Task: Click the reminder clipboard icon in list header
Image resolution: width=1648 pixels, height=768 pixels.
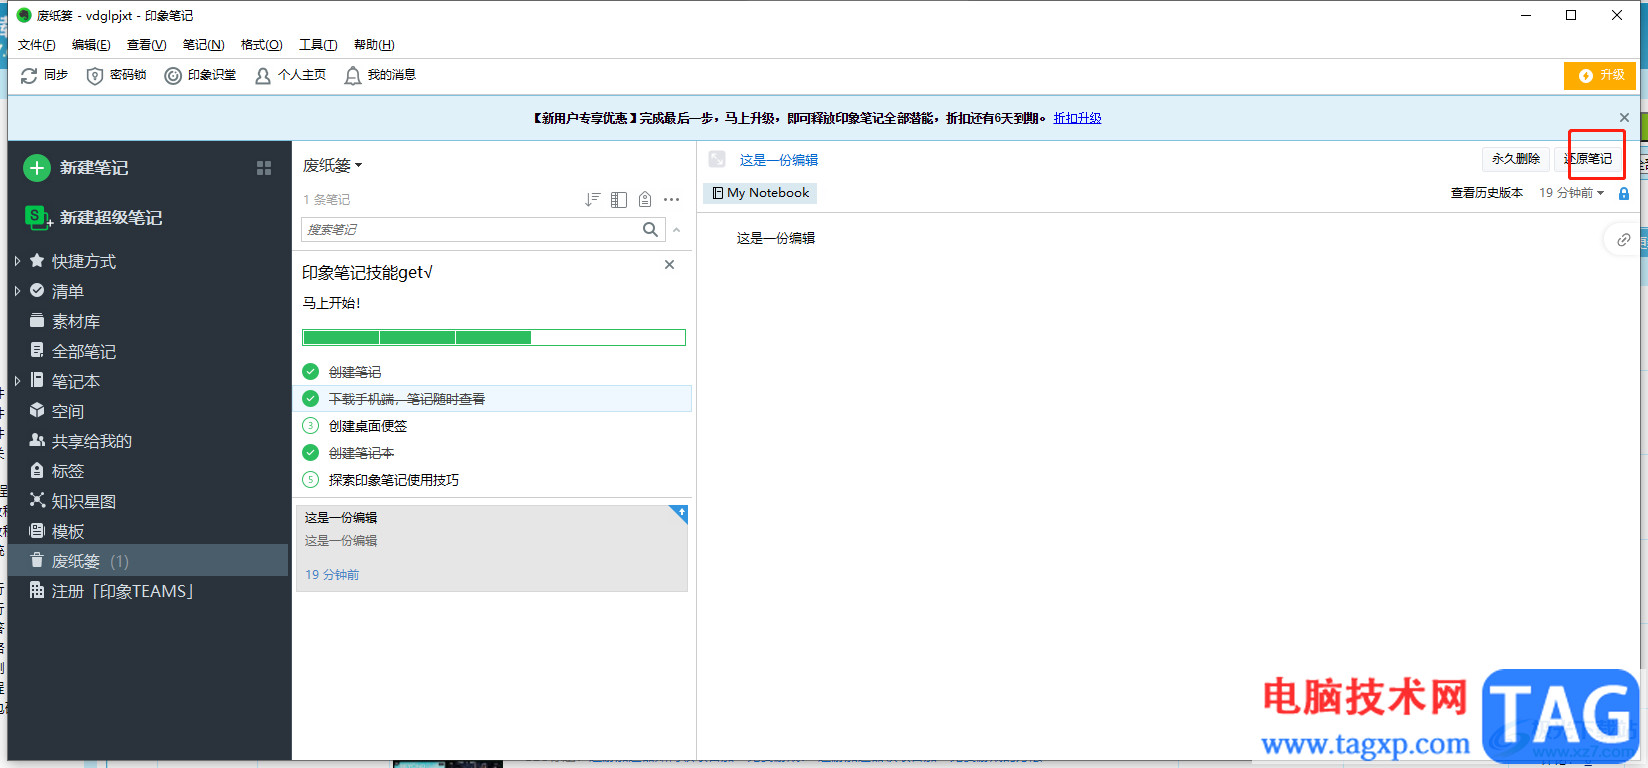Action: 645,200
